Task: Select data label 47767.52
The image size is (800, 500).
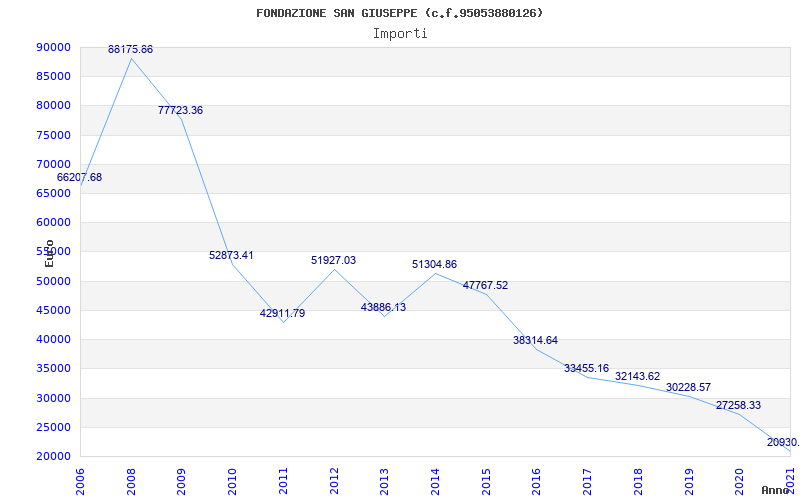Action: [485, 285]
